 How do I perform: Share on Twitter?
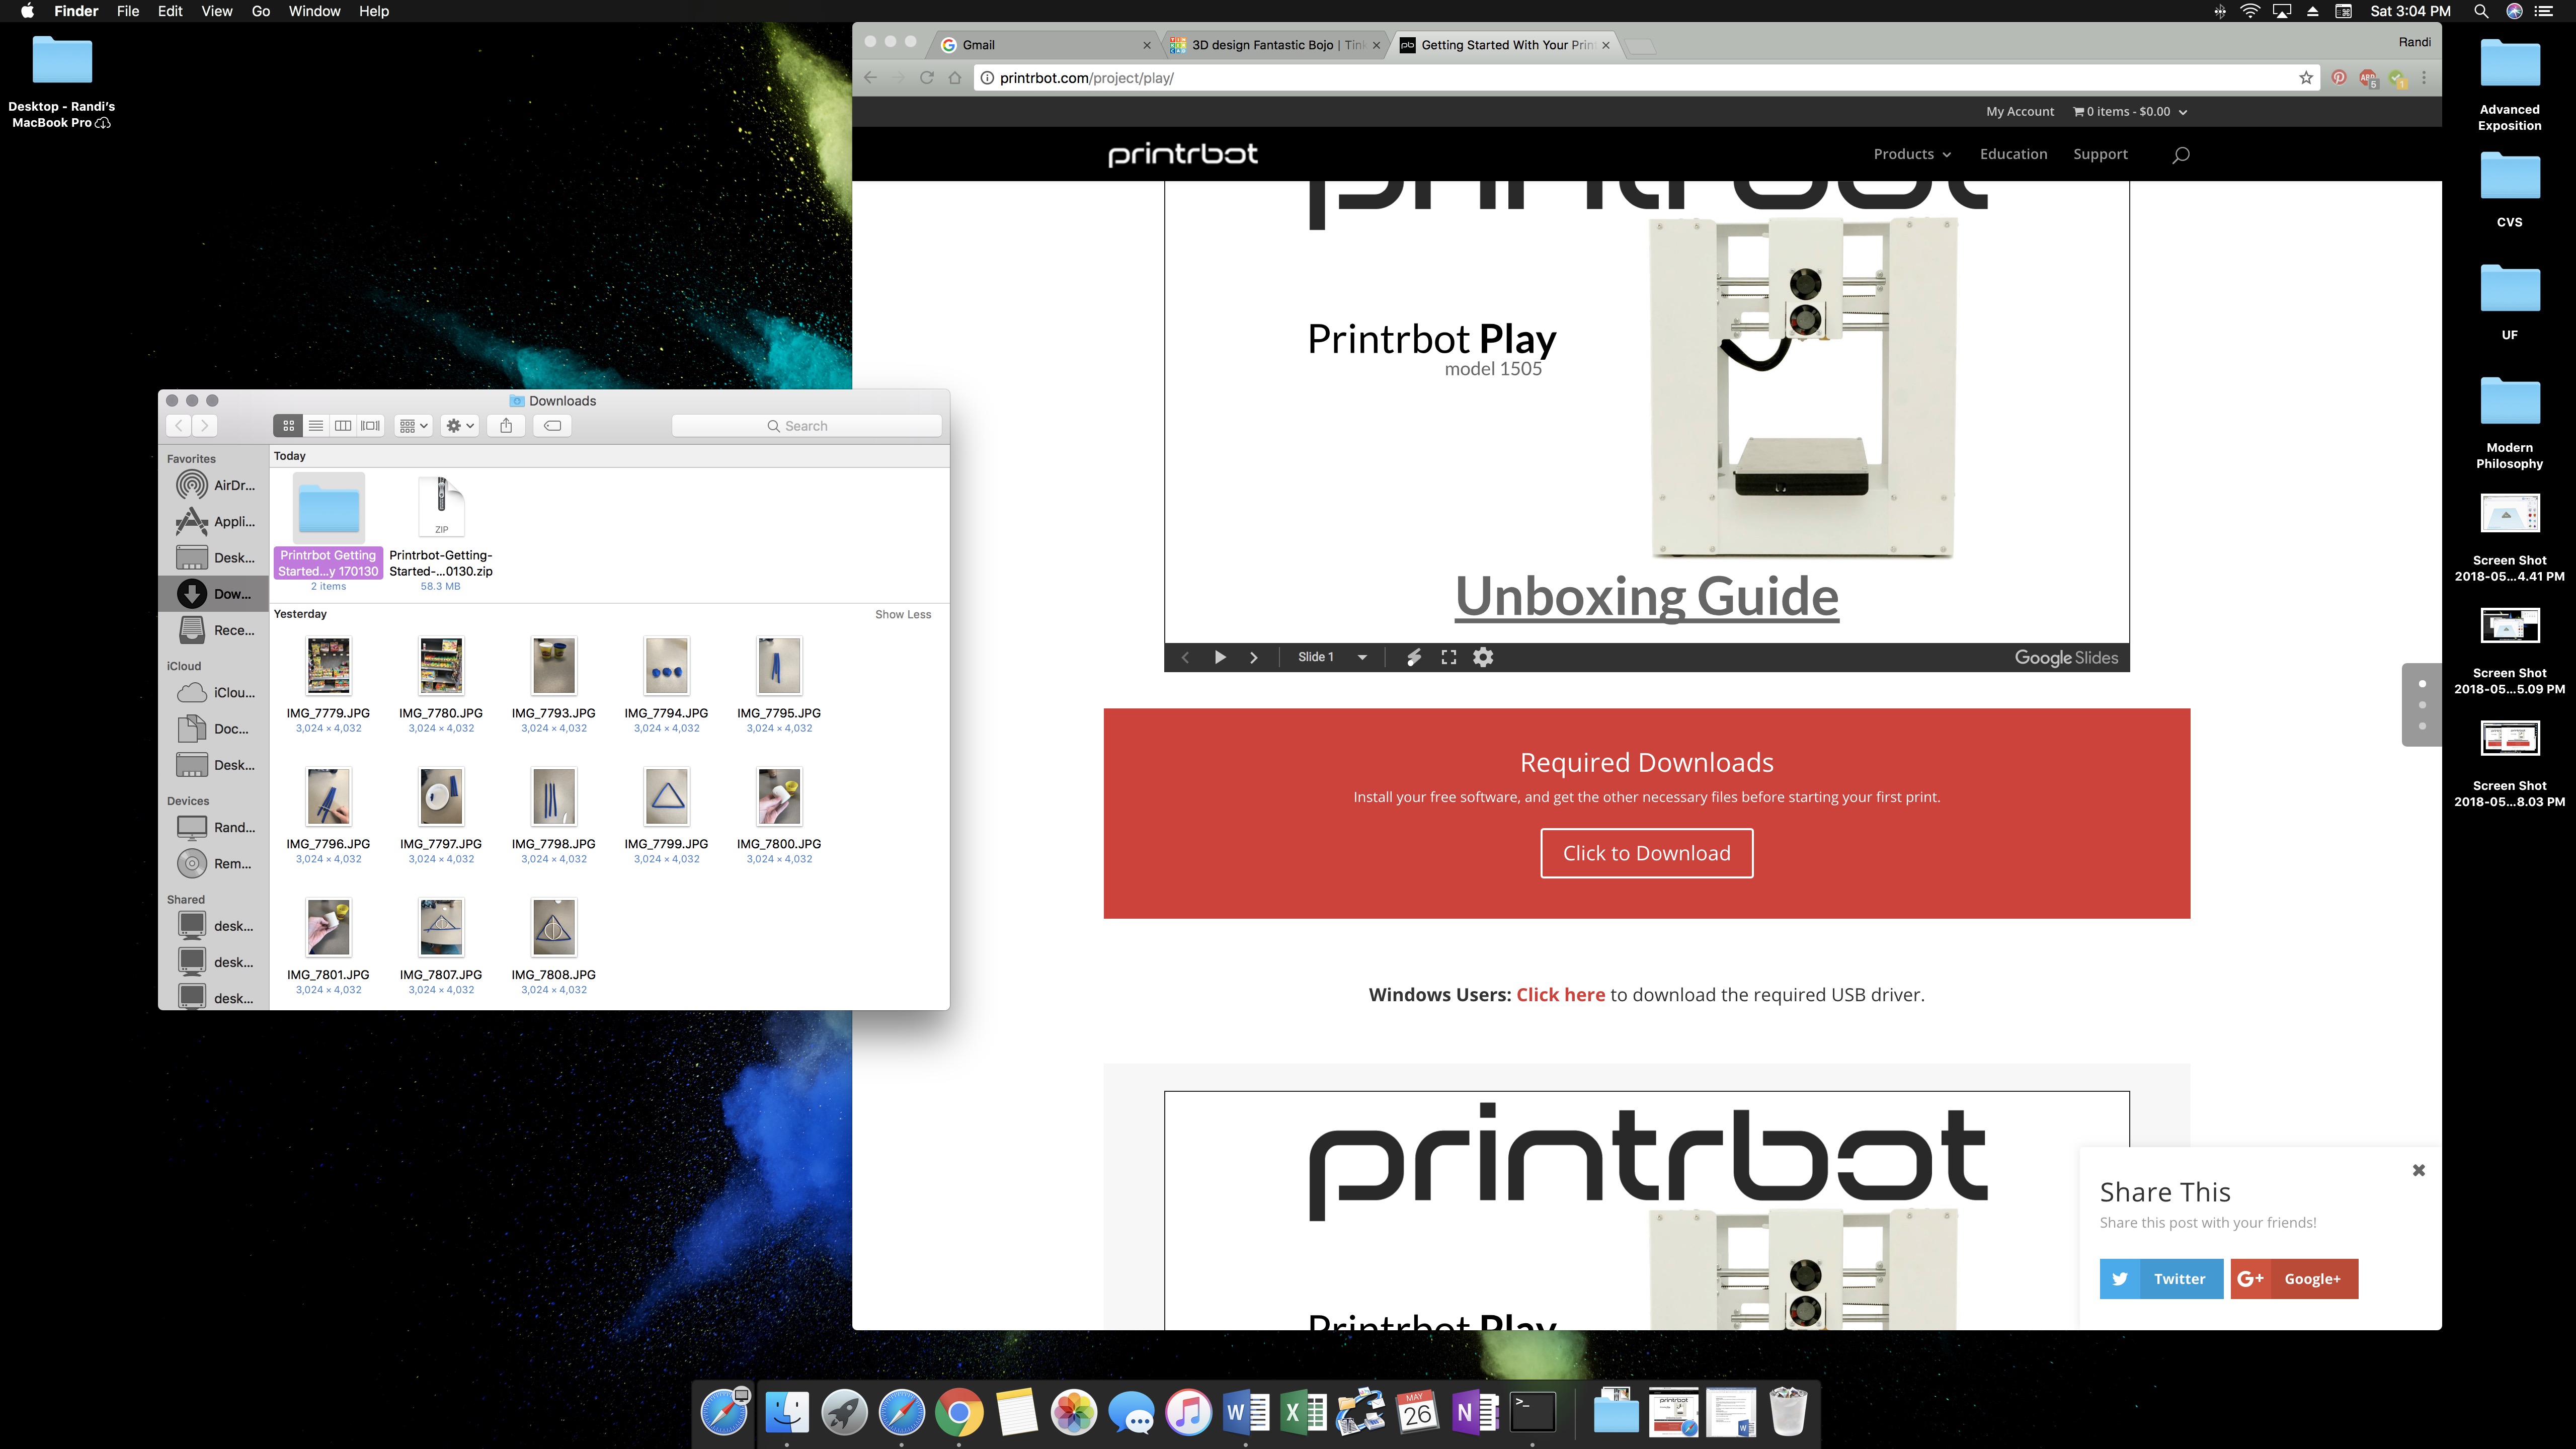tap(2161, 1279)
